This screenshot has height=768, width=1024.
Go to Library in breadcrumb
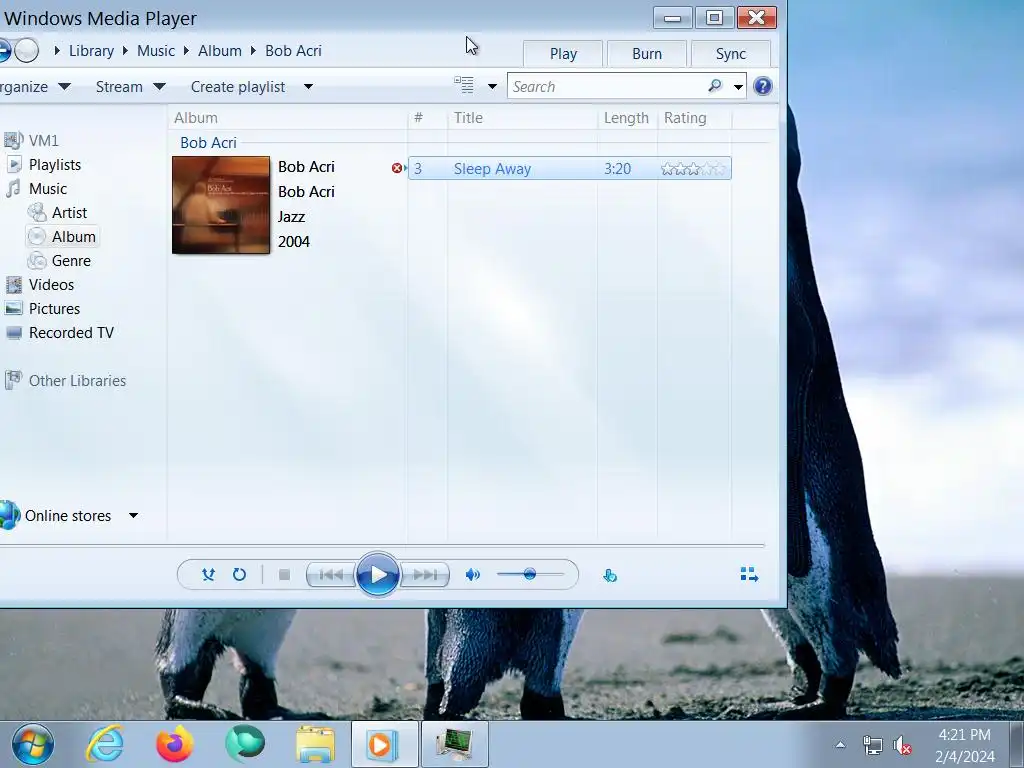(91, 50)
